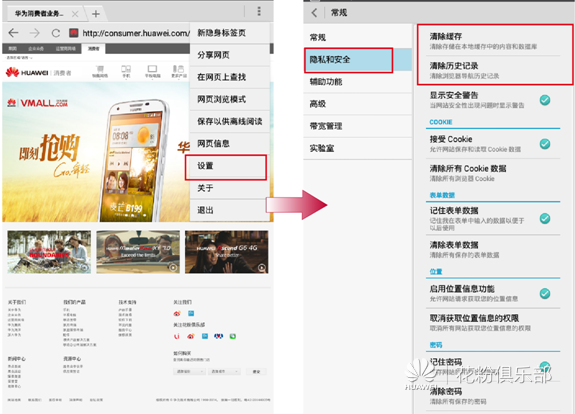Image resolution: width=575 pixels, height=414 pixels.
Task: Click the 更多产品 category icon
Action: [179, 71]
